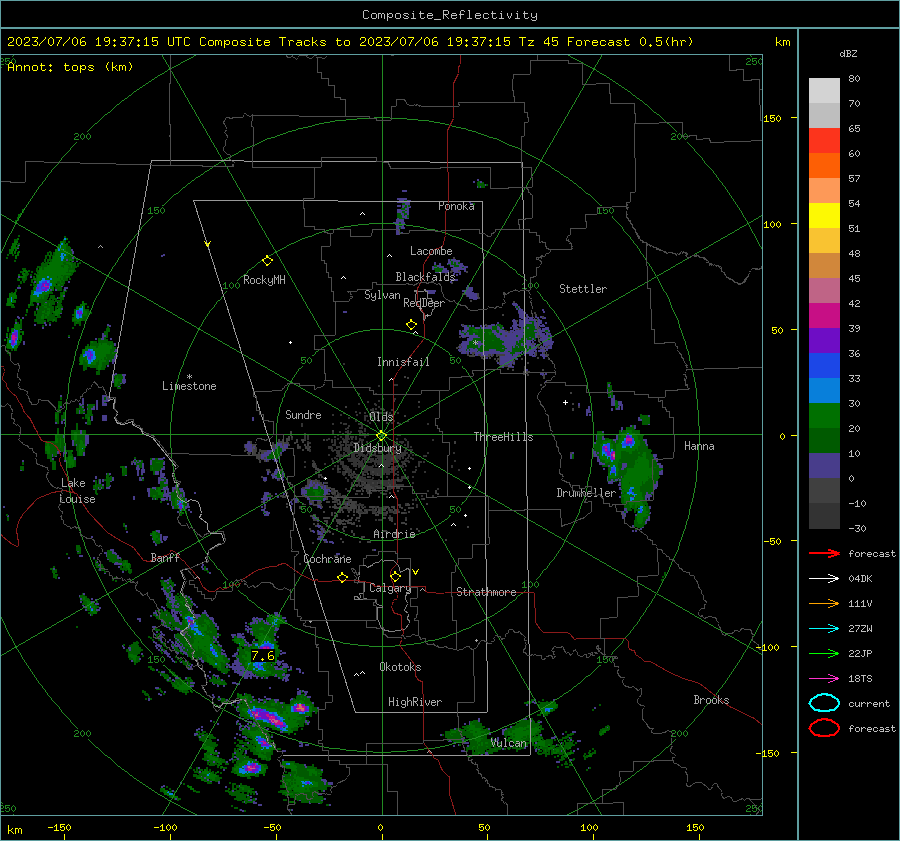Select the red 65-60 dBZ swatch

[824, 141]
